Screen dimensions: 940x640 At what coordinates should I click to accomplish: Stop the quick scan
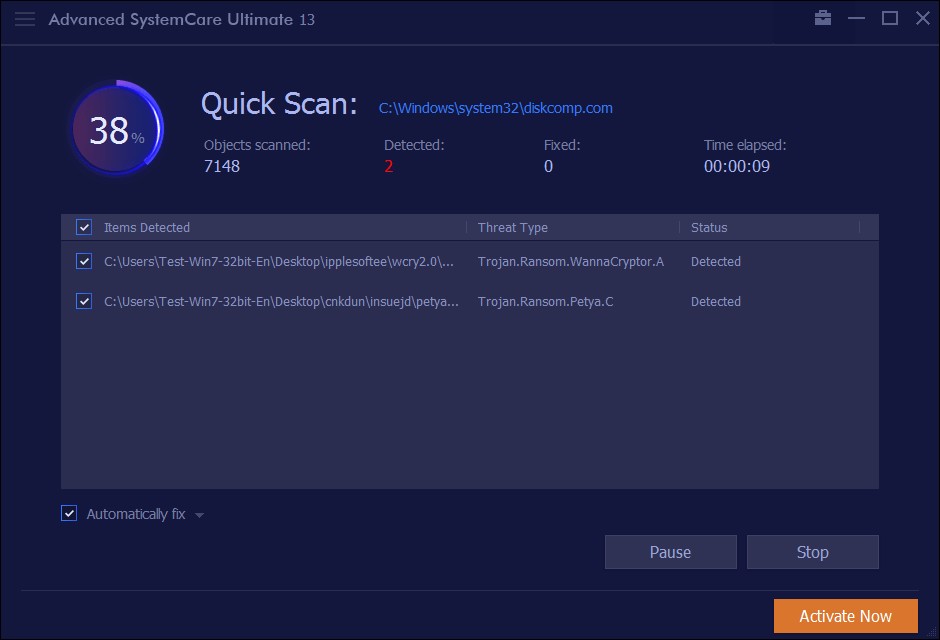pos(812,551)
